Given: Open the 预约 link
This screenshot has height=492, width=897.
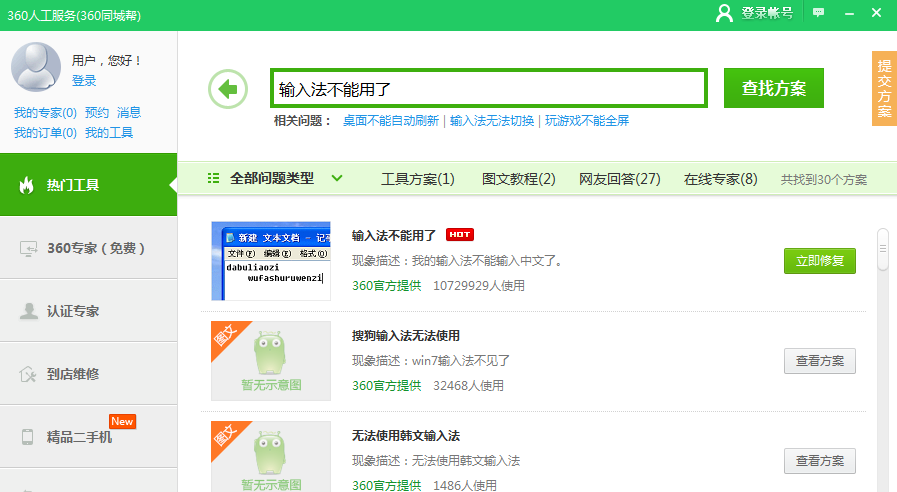Looking at the screenshot, I should tap(97, 113).
